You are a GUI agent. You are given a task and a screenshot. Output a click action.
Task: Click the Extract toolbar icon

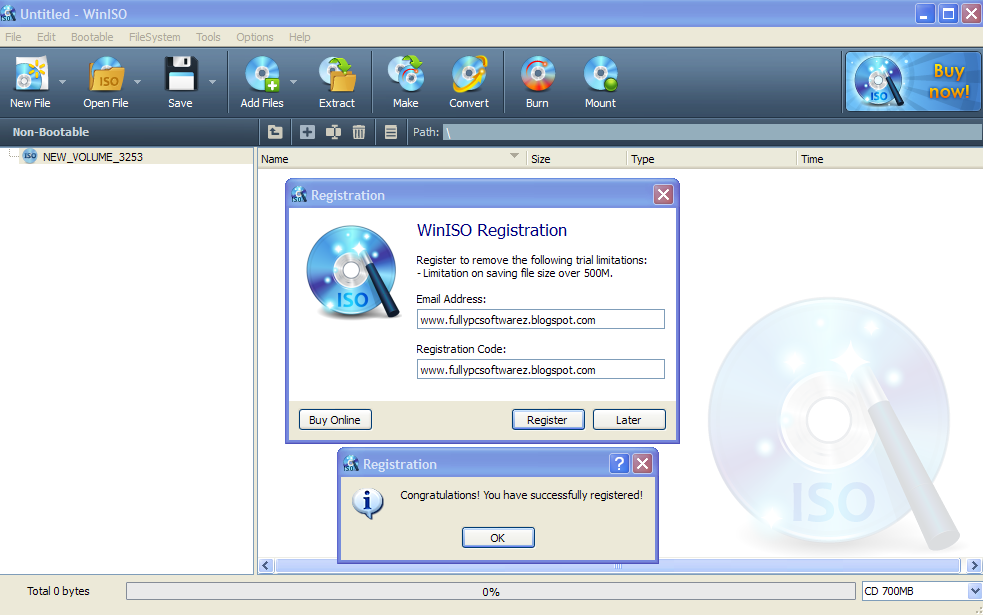(x=337, y=73)
